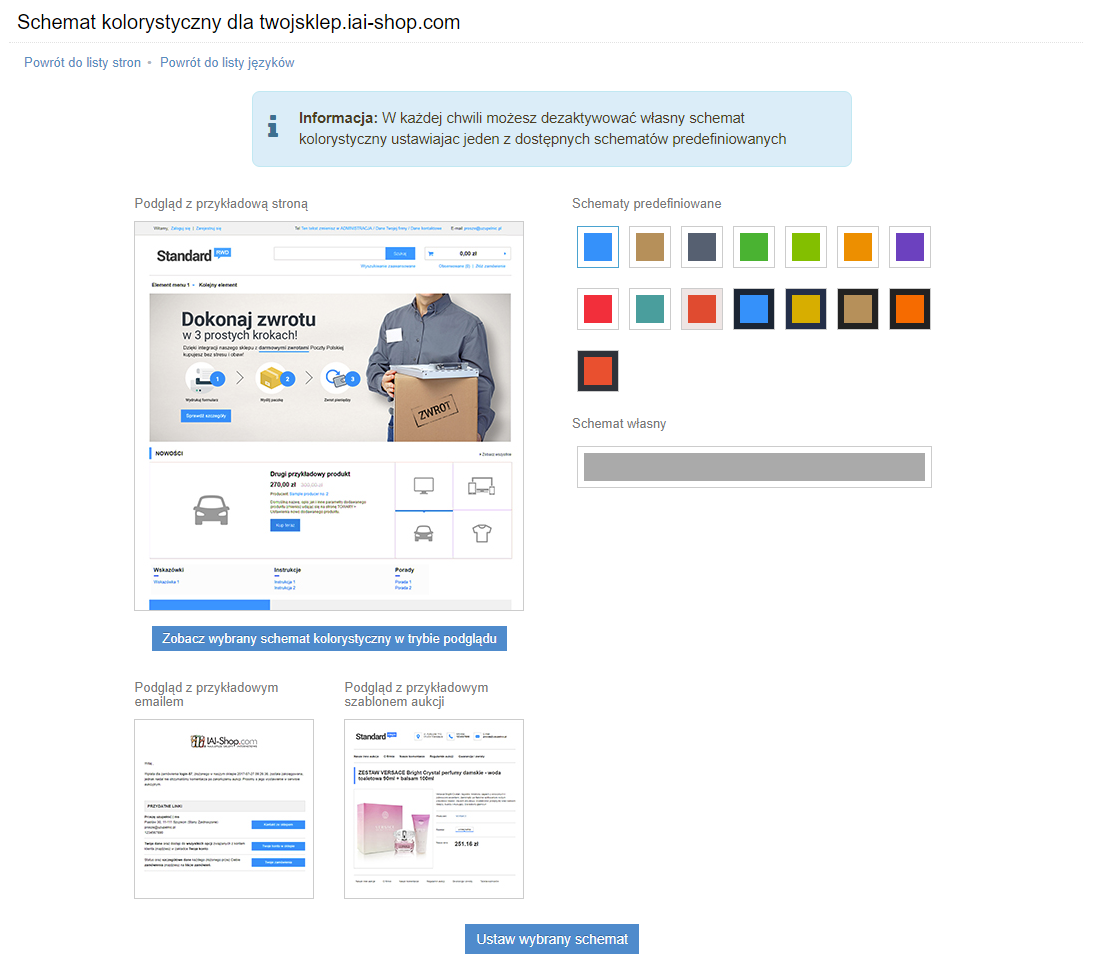1096x974 pixels.
Task: Click Zobacz wybrany schemat kolorystyczny button
Action: click(329, 638)
